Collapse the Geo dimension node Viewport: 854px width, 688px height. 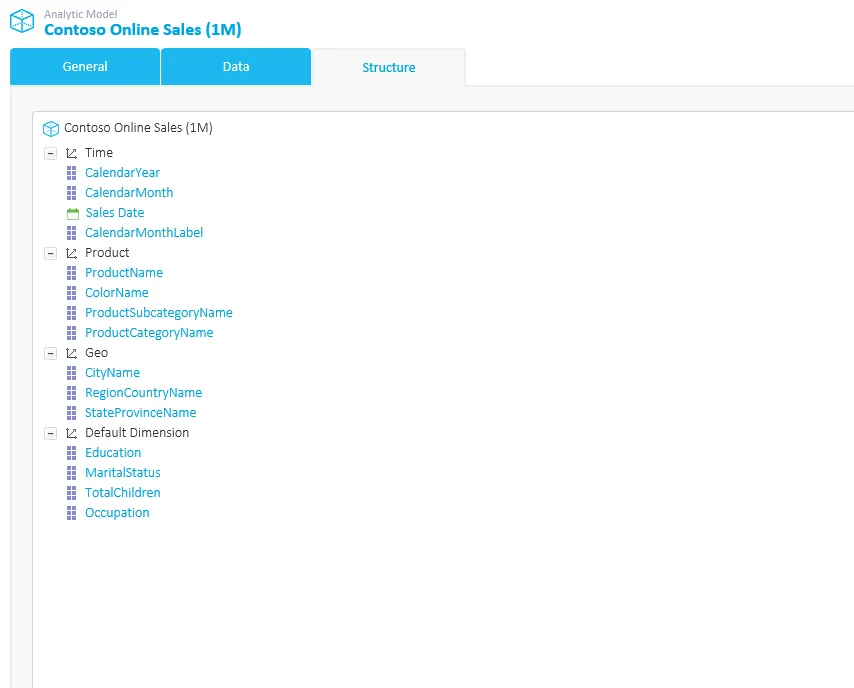click(x=50, y=353)
